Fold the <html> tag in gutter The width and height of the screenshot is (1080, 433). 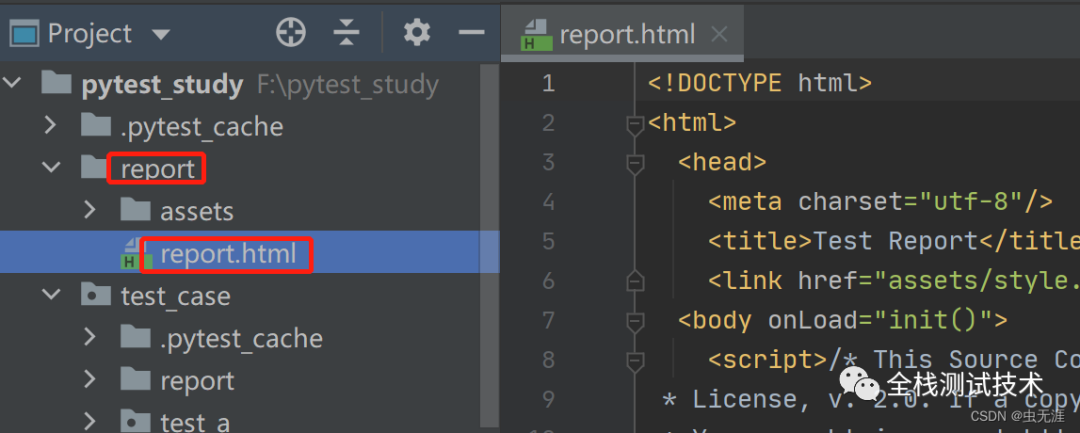tap(634, 125)
